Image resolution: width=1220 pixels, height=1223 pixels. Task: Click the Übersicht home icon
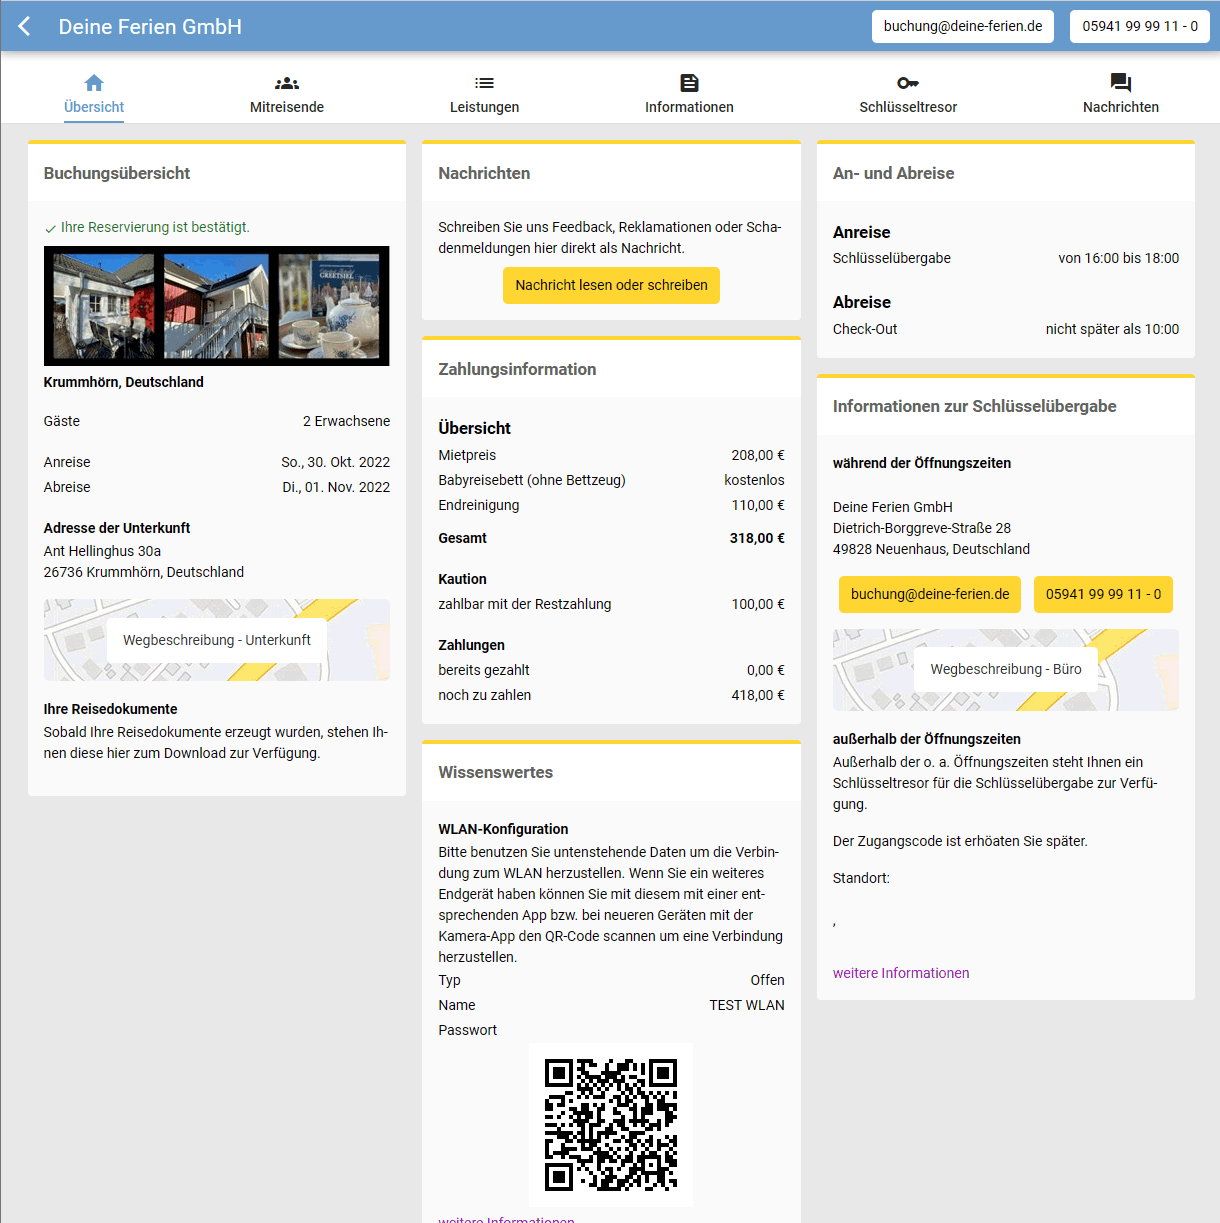[94, 83]
